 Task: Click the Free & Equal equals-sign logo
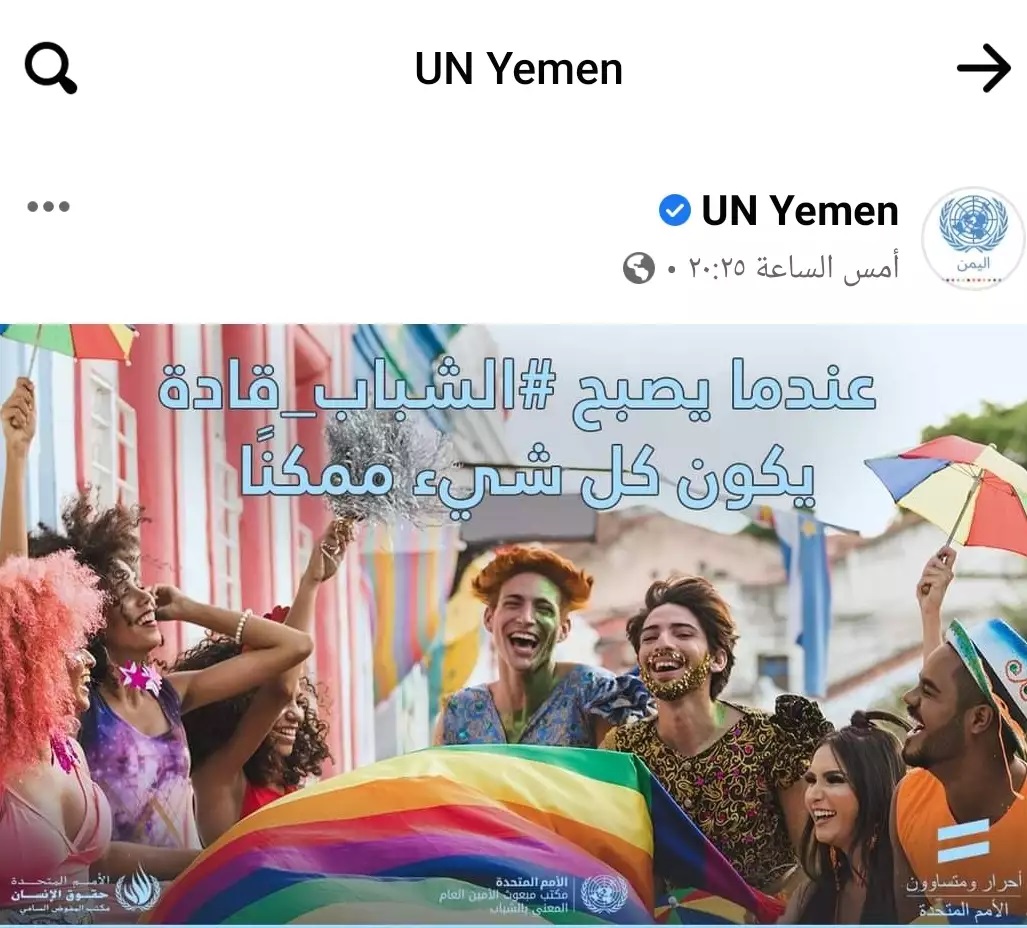pyautogui.click(x=963, y=841)
